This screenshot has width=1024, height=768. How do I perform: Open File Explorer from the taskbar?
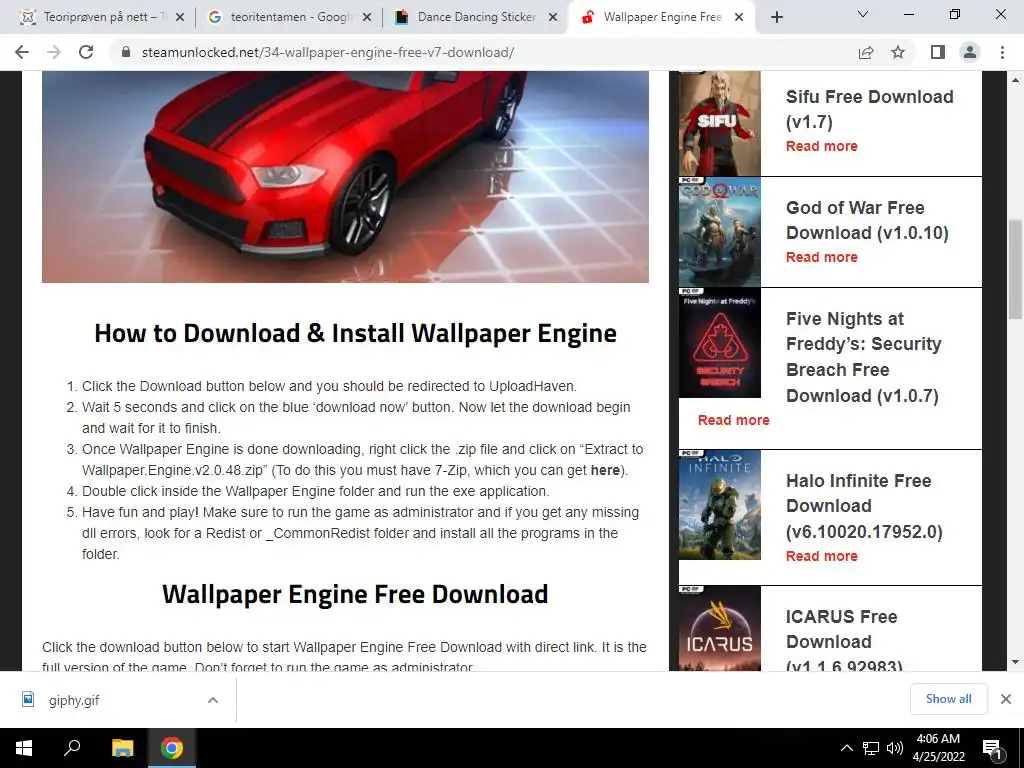pos(122,748)
